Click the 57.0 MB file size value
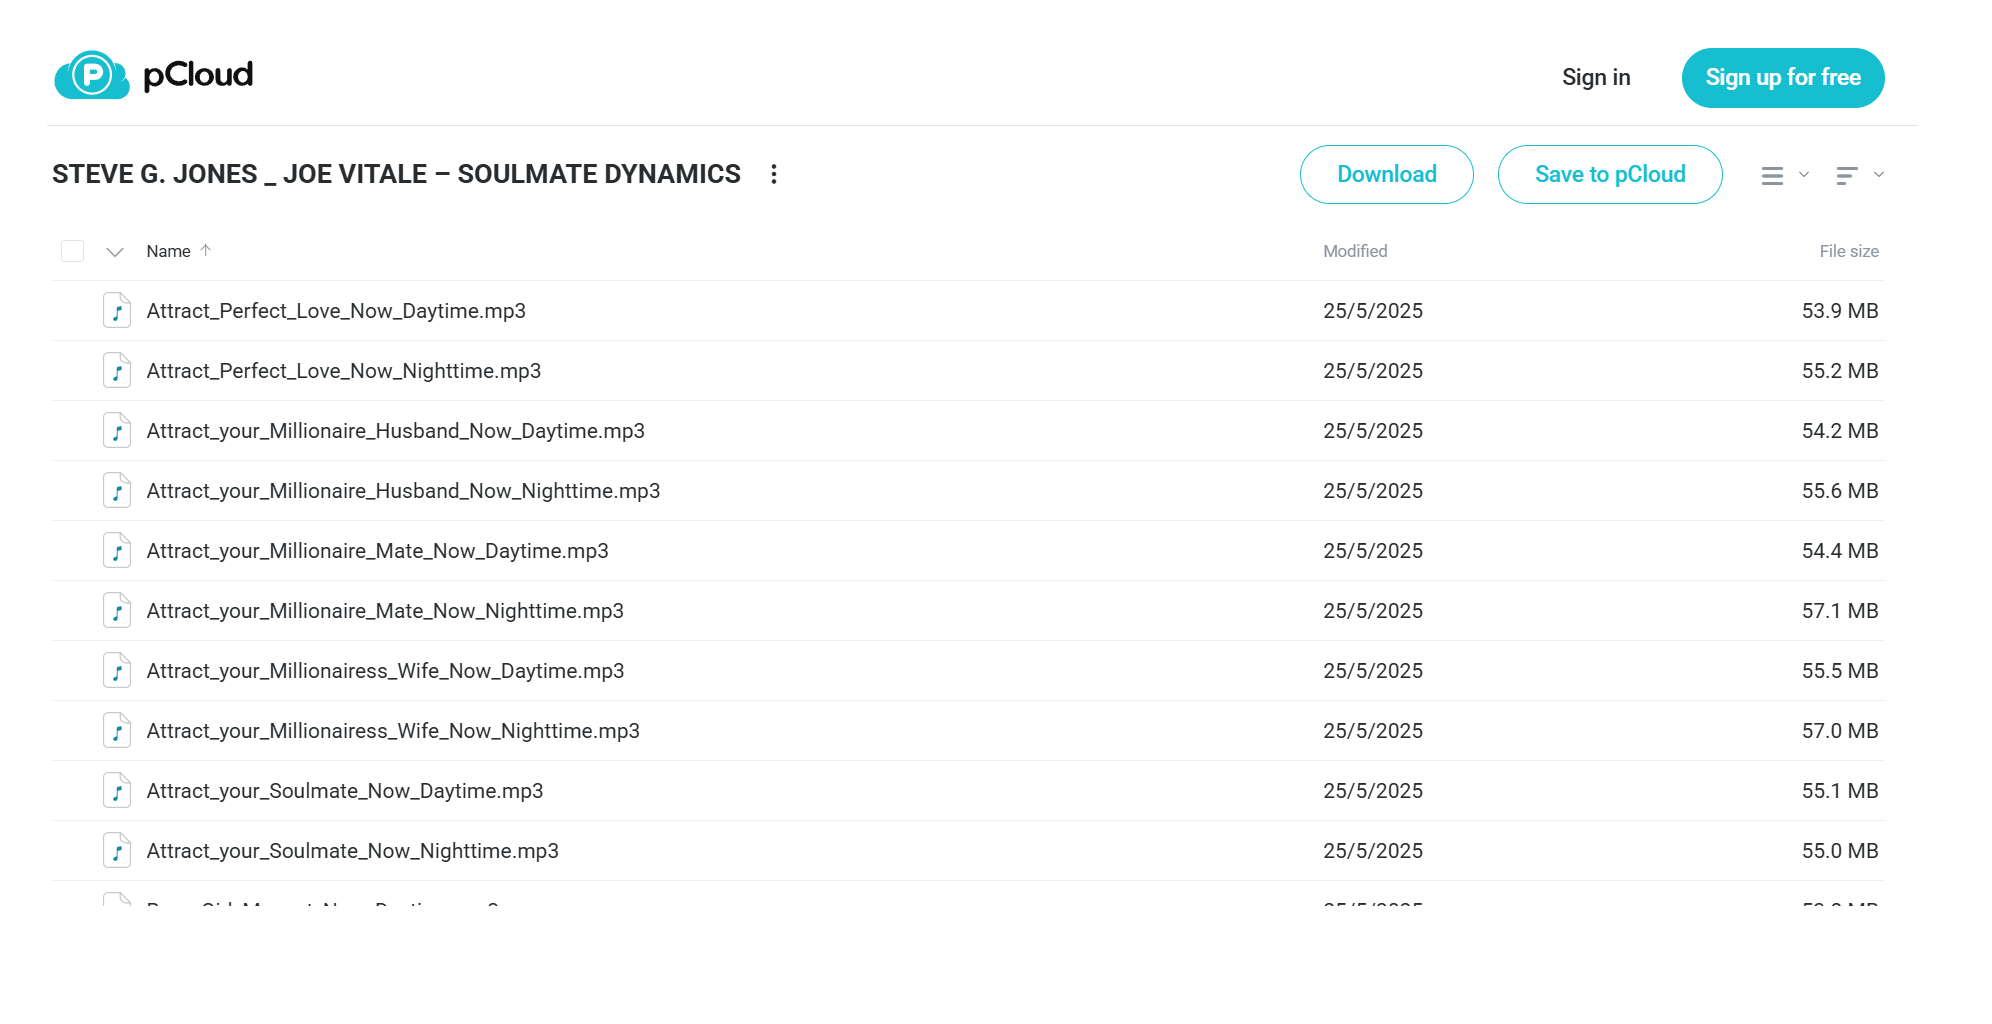This screenshot has width=1992, height=1024. [1840, 731]
